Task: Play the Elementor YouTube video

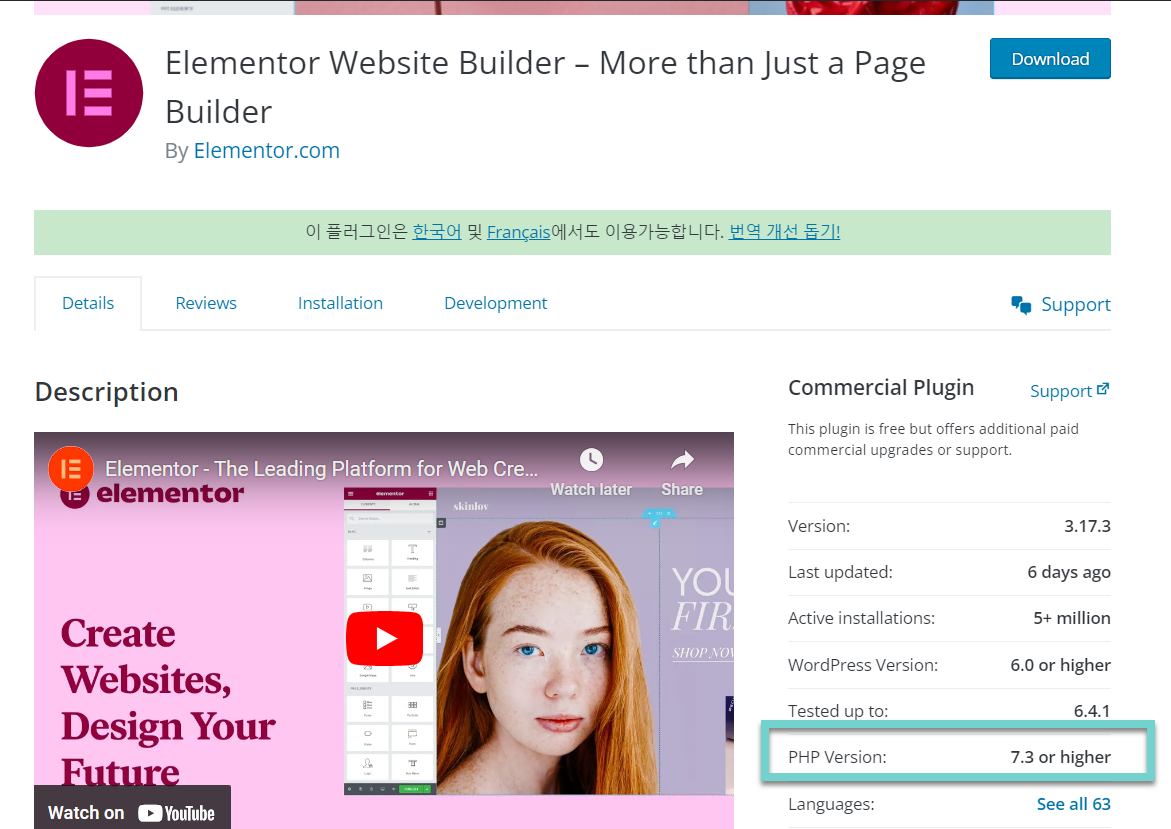Action: (x=385, y=638)
